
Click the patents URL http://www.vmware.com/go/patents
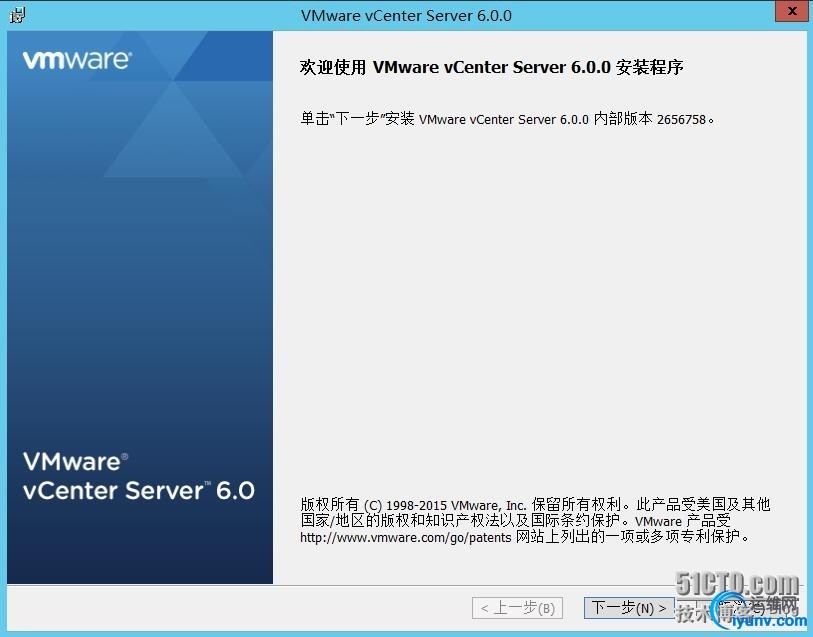405,537
